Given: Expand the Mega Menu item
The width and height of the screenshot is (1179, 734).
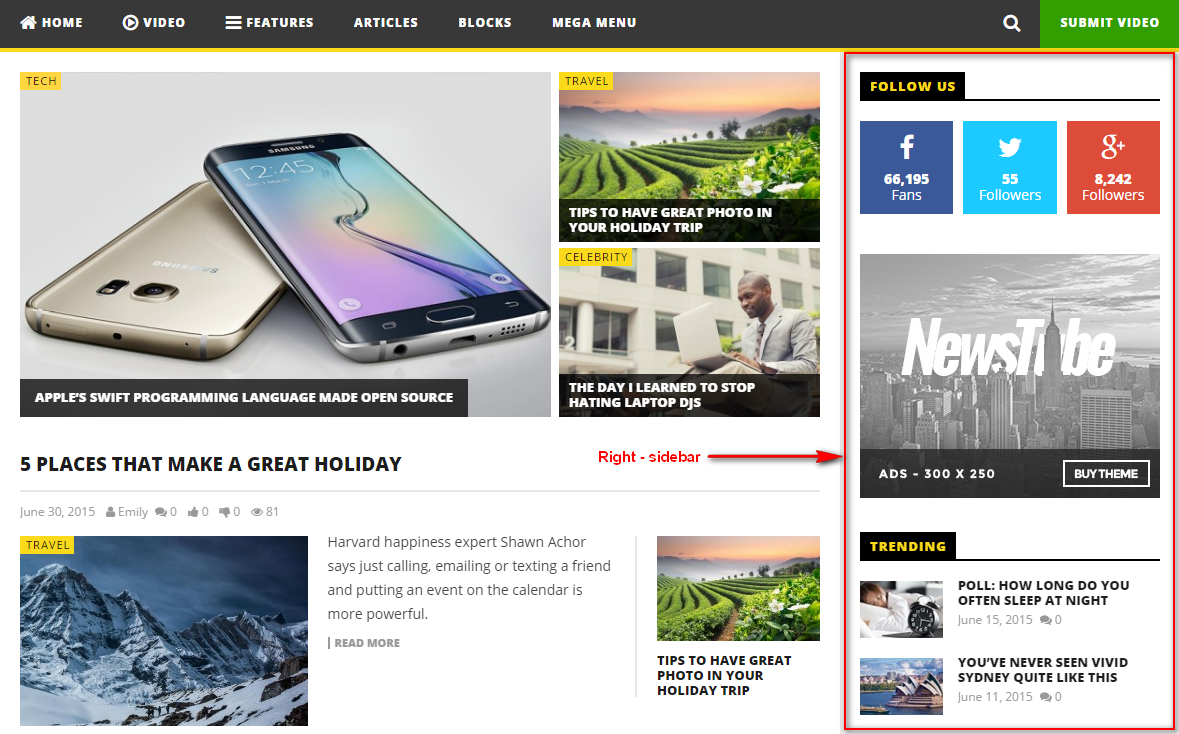Looking at the screenshot, I should (x=594, y=23).
